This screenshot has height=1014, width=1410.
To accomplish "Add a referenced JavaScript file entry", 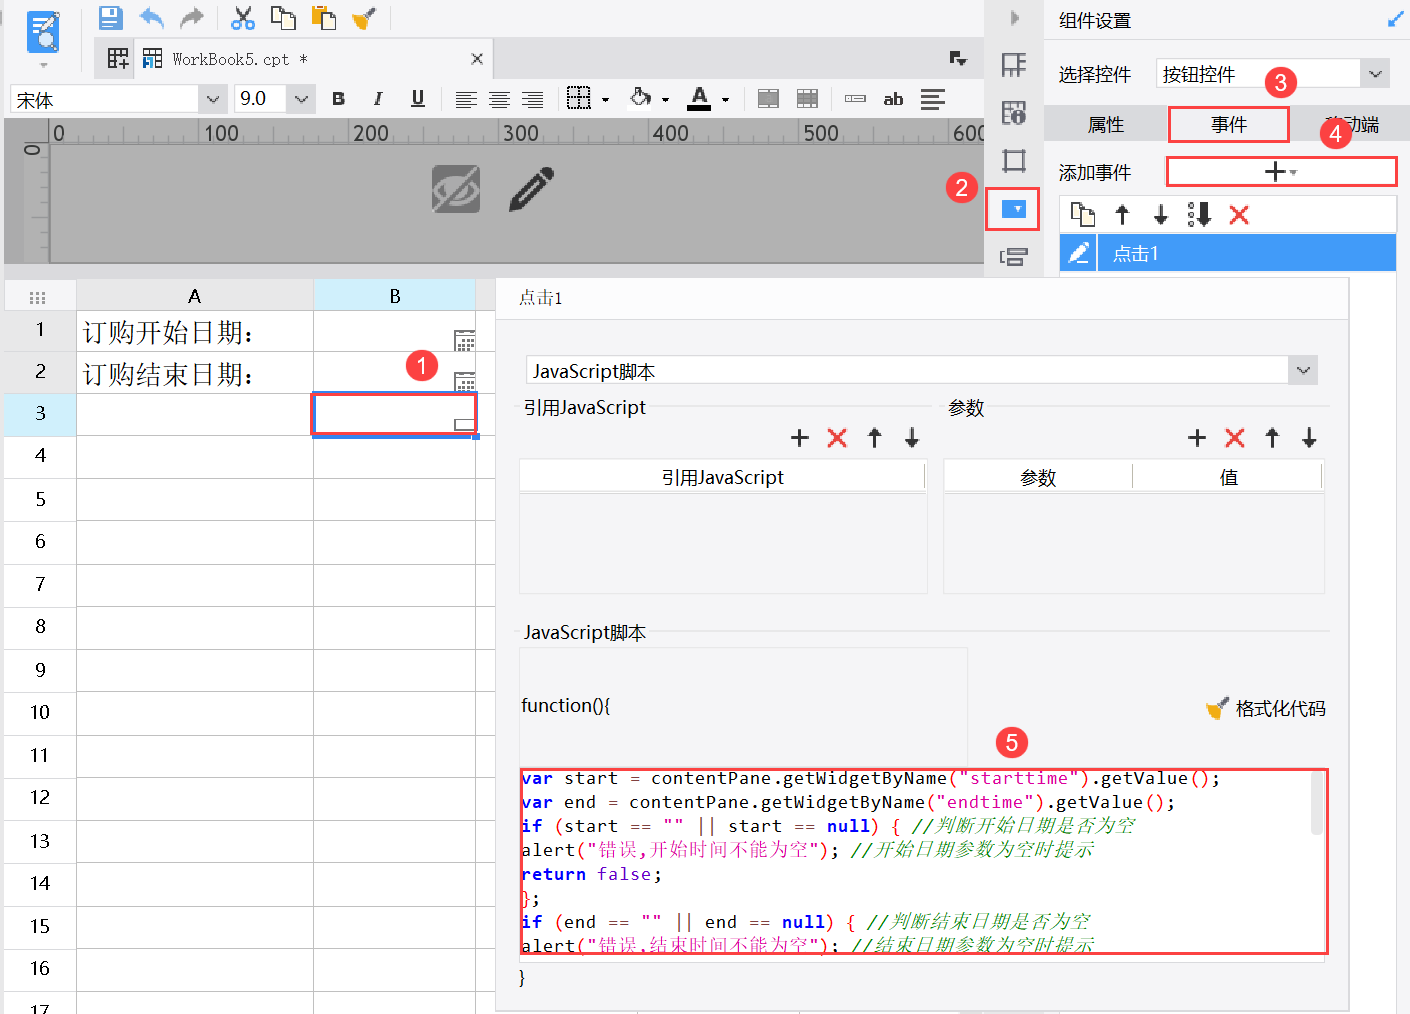I will pyautogui.click(x=799, y=437).
